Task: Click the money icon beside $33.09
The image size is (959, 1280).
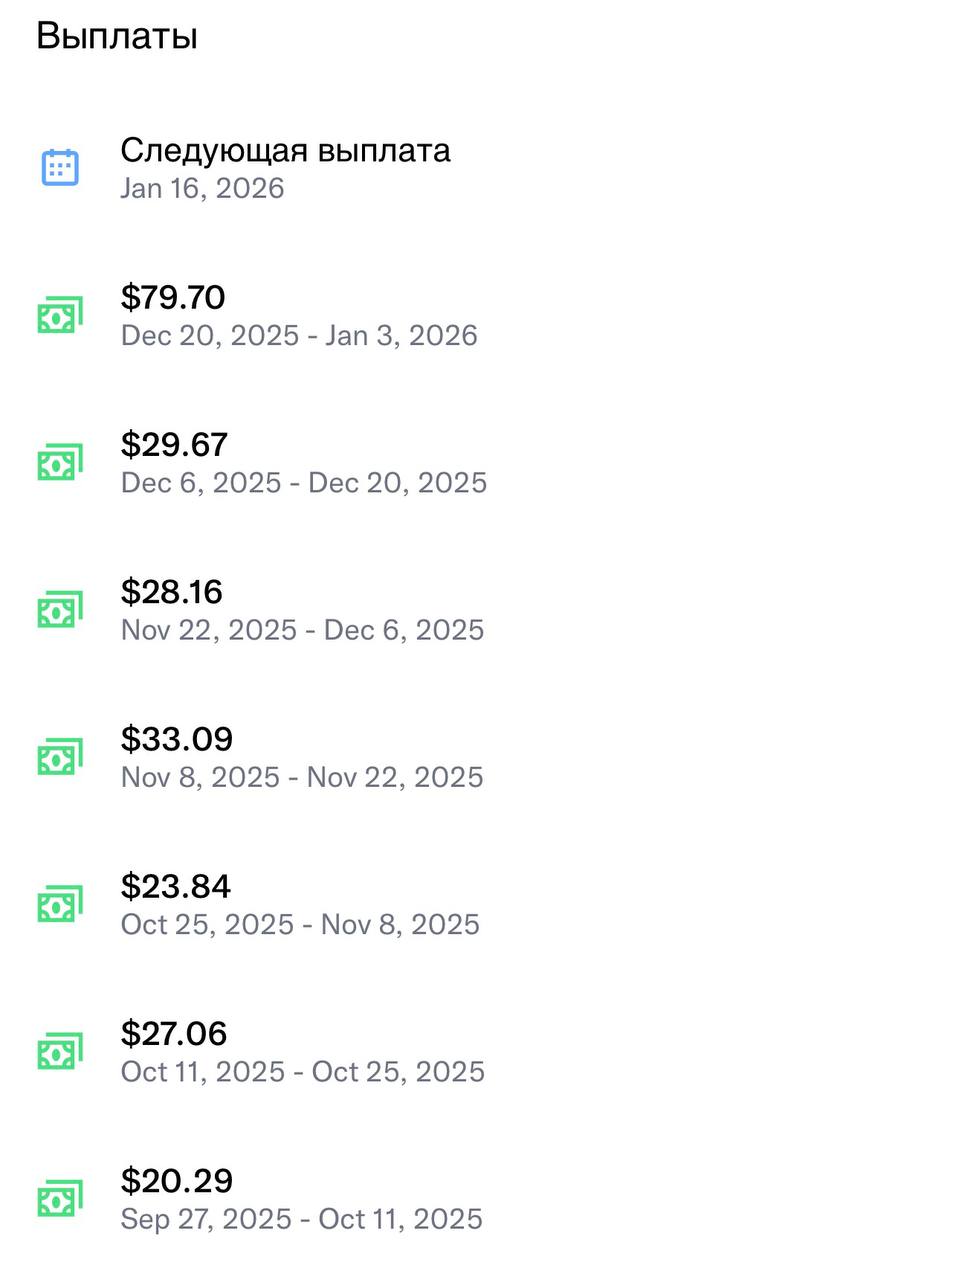Action: (60, 757)
